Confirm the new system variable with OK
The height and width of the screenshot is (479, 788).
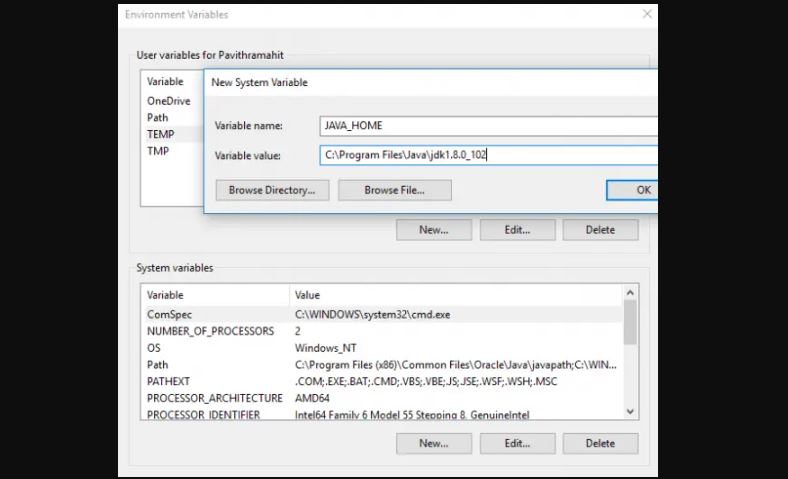(632, 190)
